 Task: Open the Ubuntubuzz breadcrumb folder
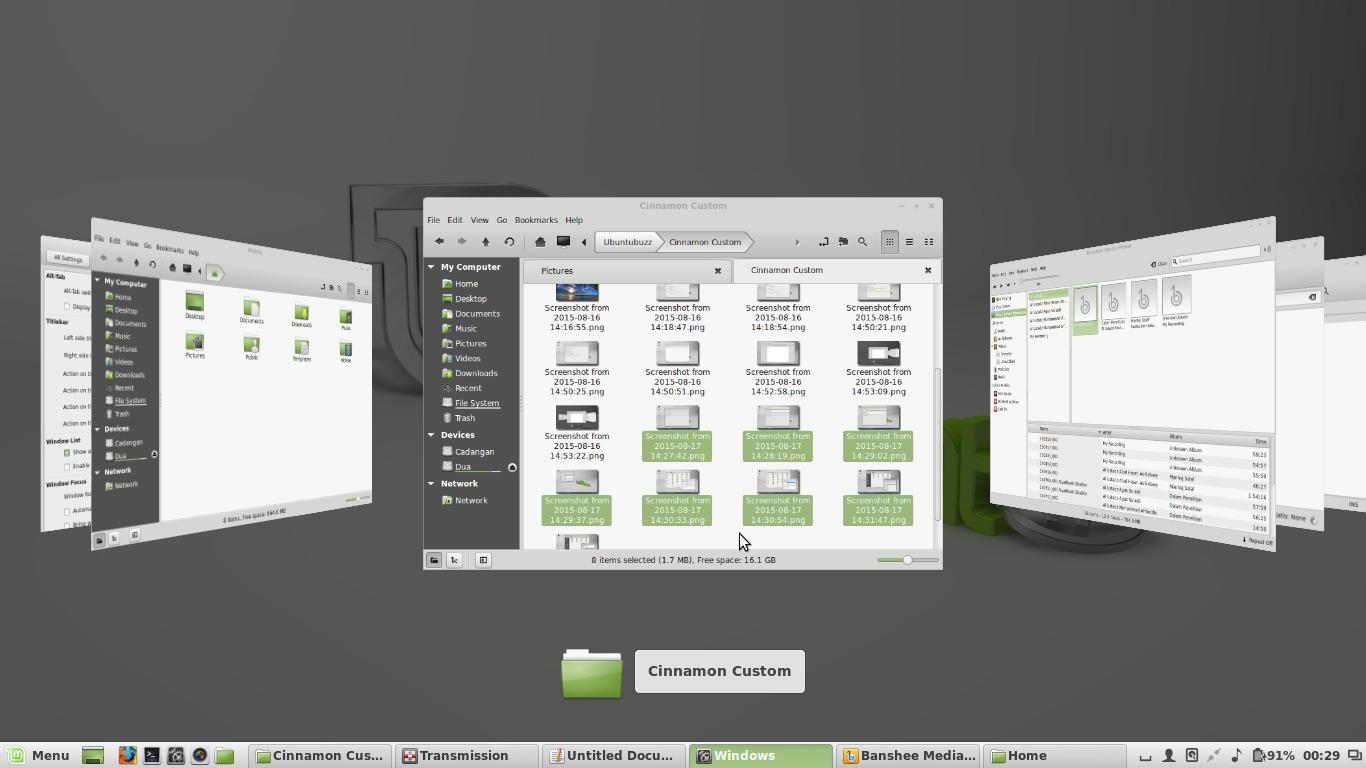click(626, 241)
